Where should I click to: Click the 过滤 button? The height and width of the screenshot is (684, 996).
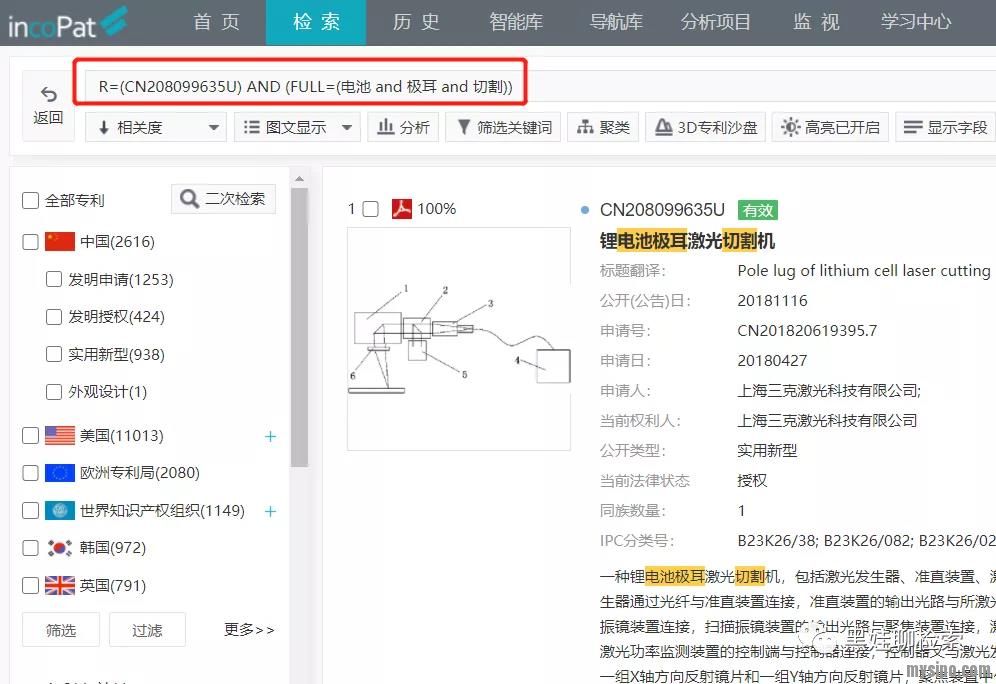147,630
